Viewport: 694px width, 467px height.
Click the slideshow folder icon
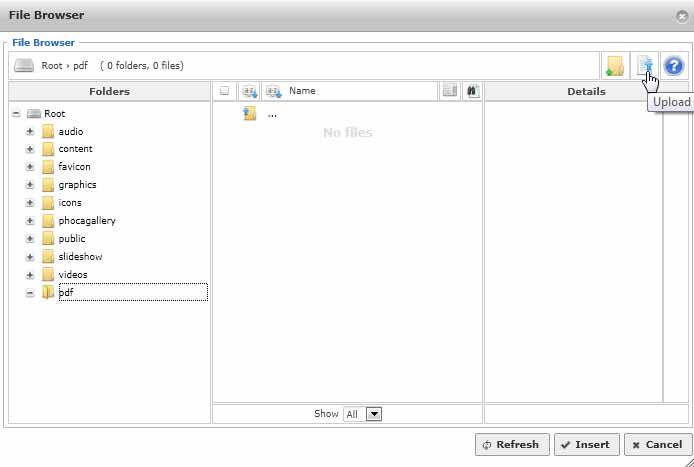click(x=48, y=257)
